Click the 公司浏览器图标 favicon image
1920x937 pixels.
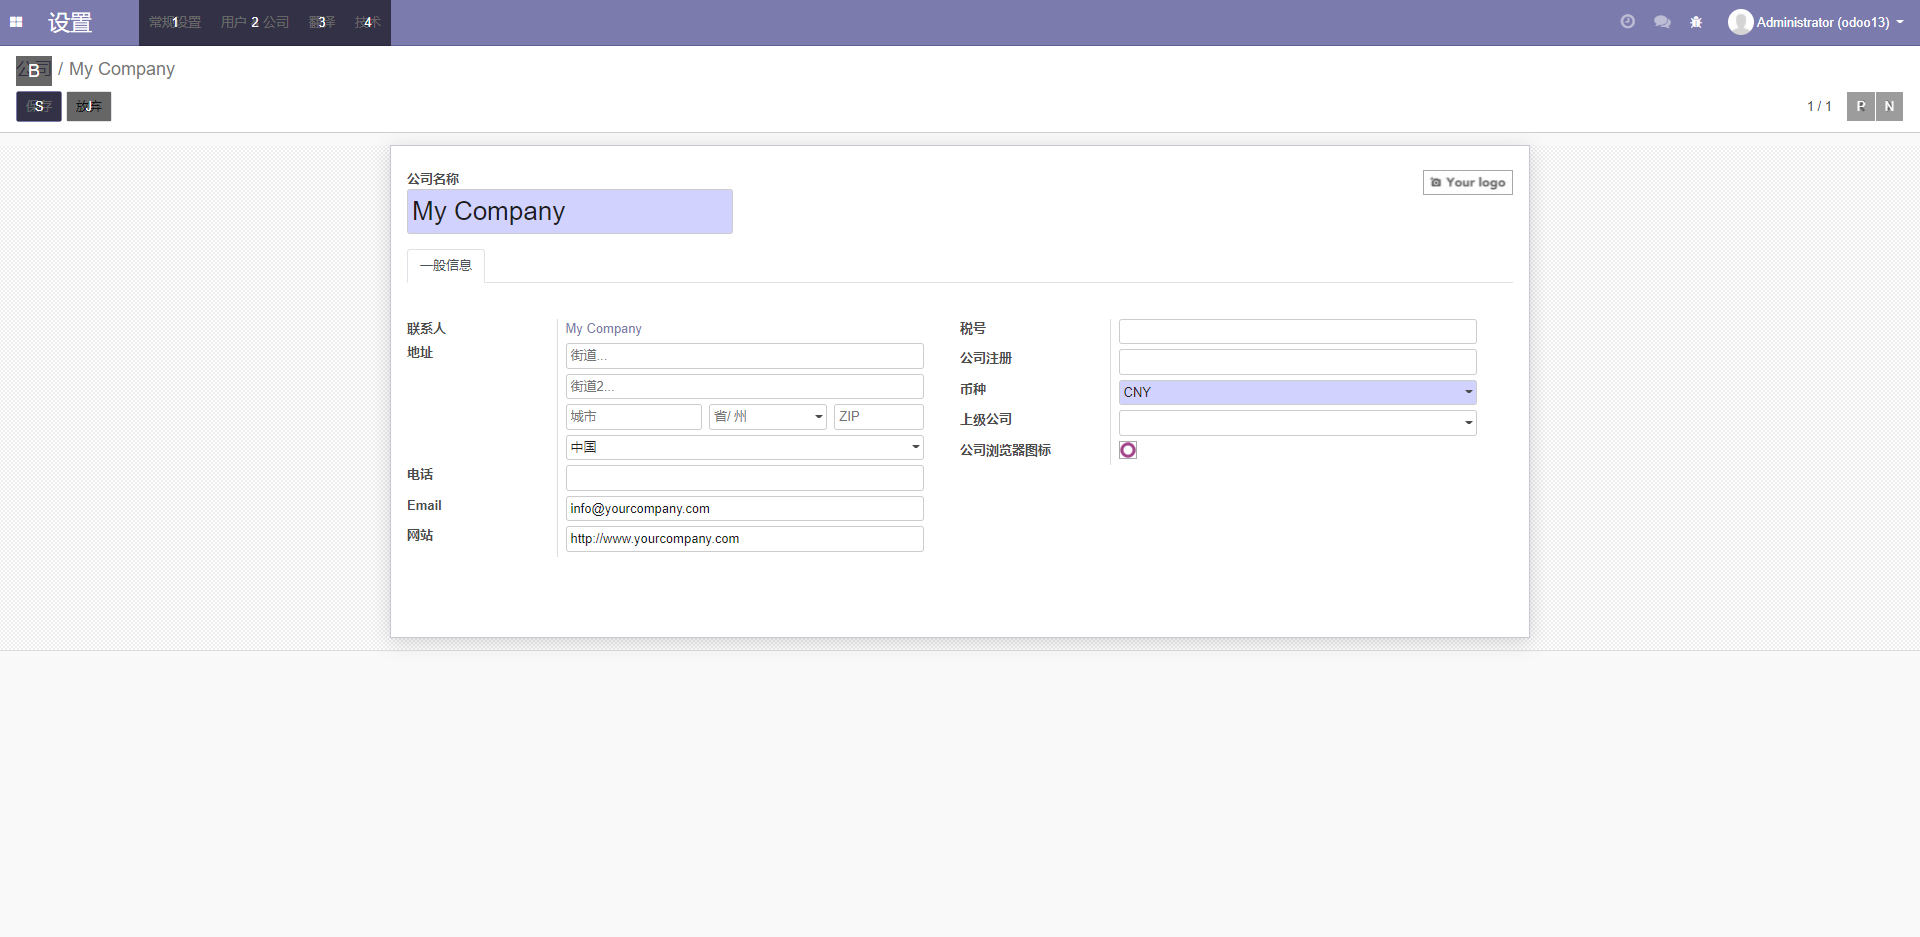[x=1128, y=450]
